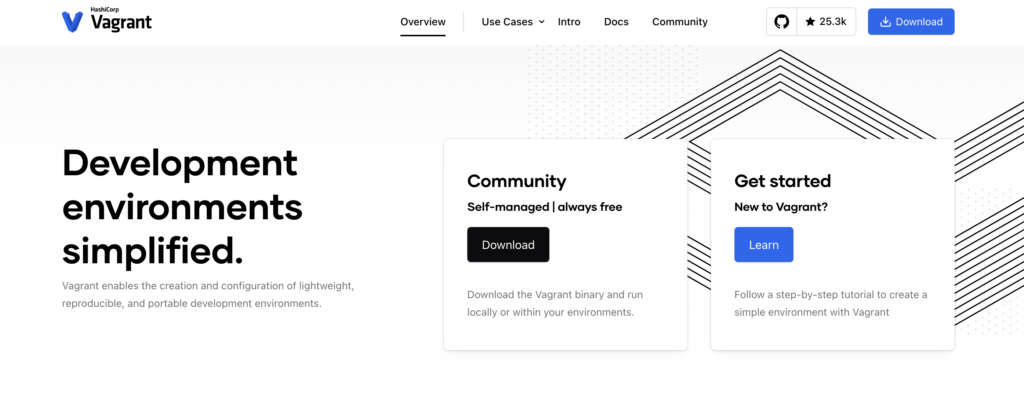Image resolution: width=1024 pixels, height=418 pixels.
Task: Click the blue Learn button
Action: (x=763, y=245)
